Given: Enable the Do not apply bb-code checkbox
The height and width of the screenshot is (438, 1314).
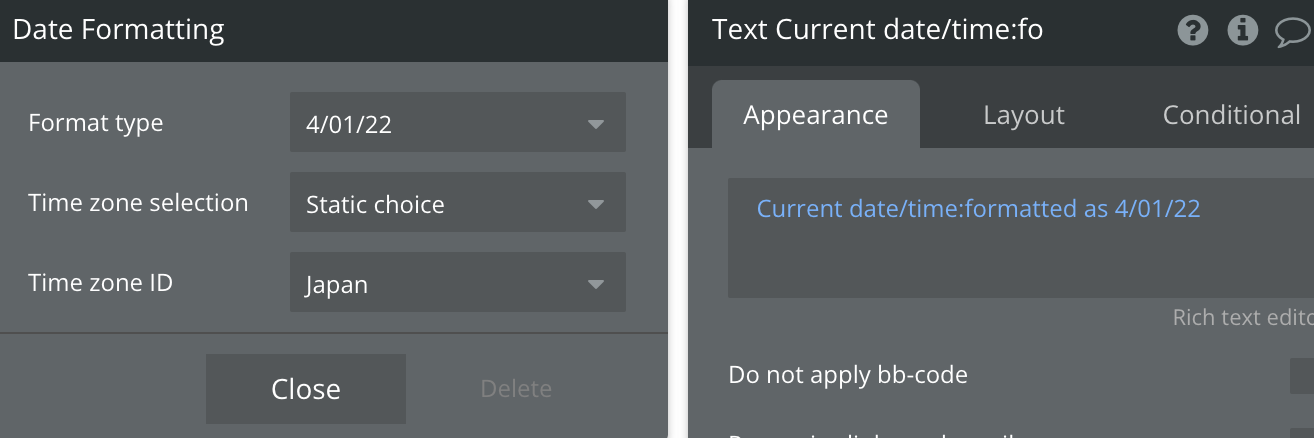Looking at the screenshot, I should click(1302, 376).
